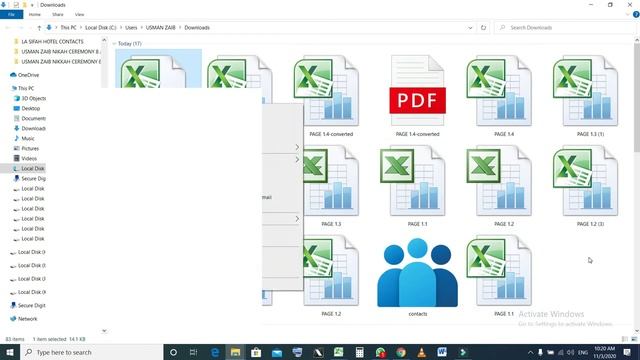Refresh the Downloads folder
This screenshot has width=640, height=360.
[483, 28]
